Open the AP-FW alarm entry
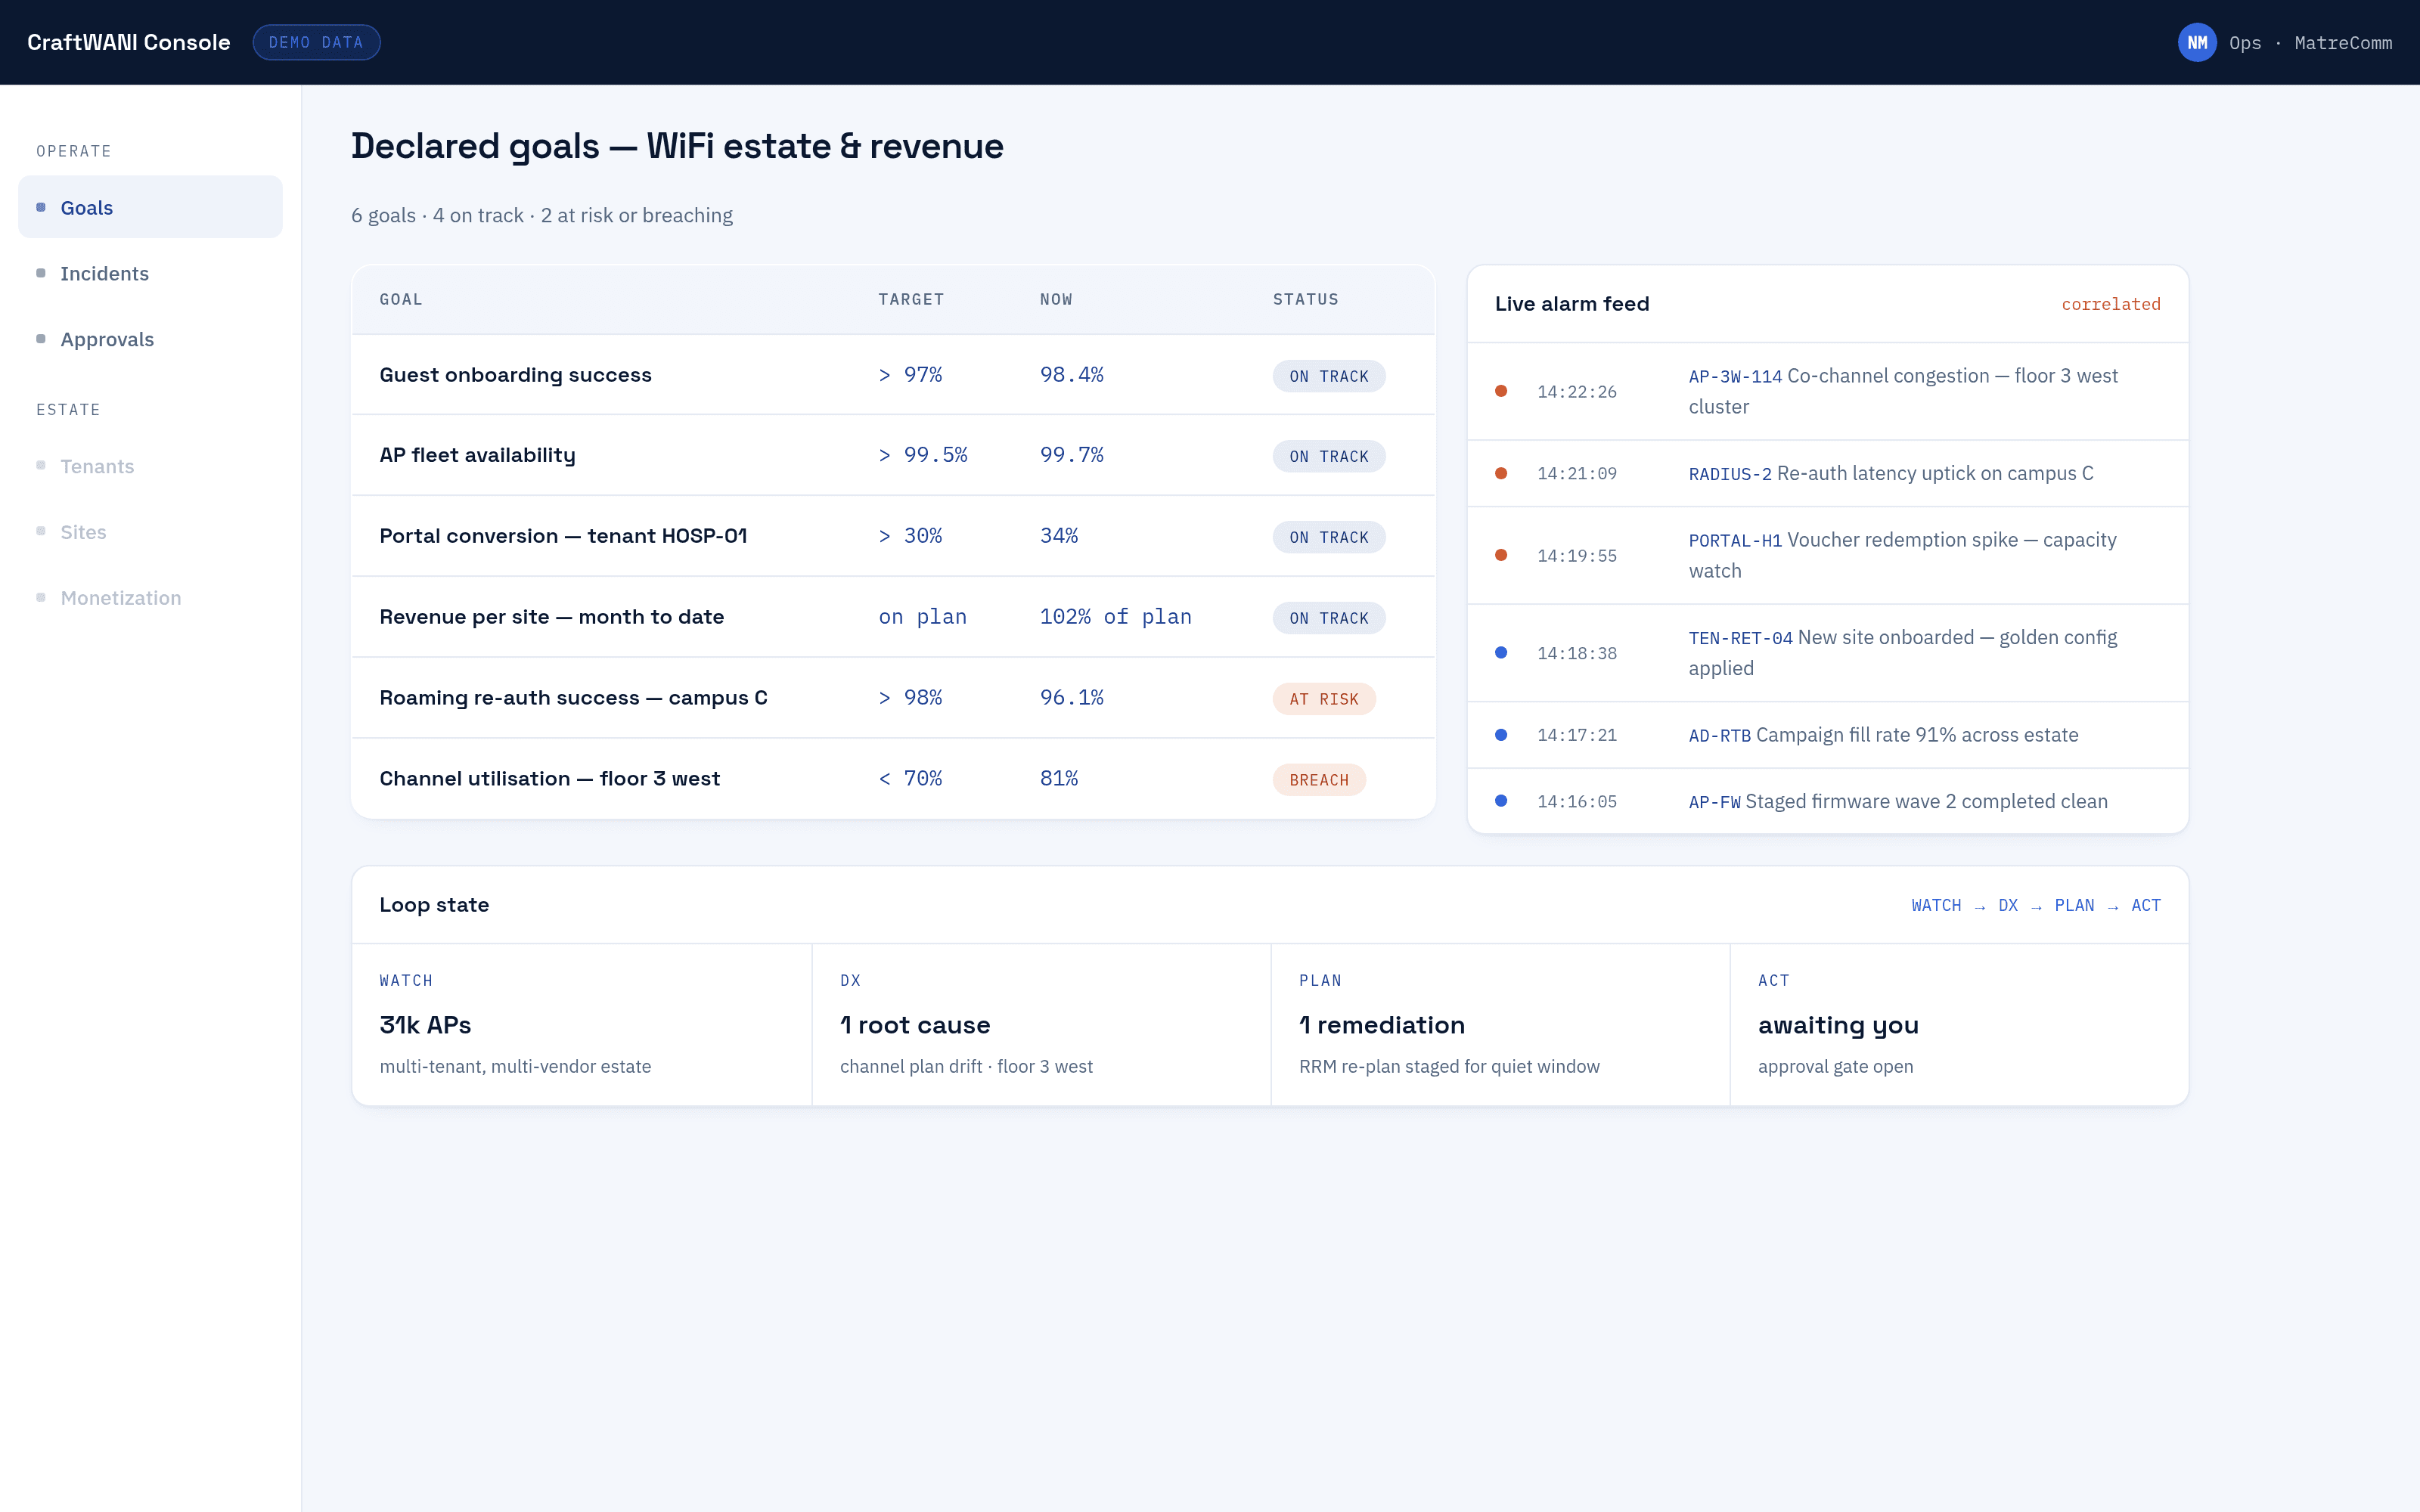 (1827, 801)
